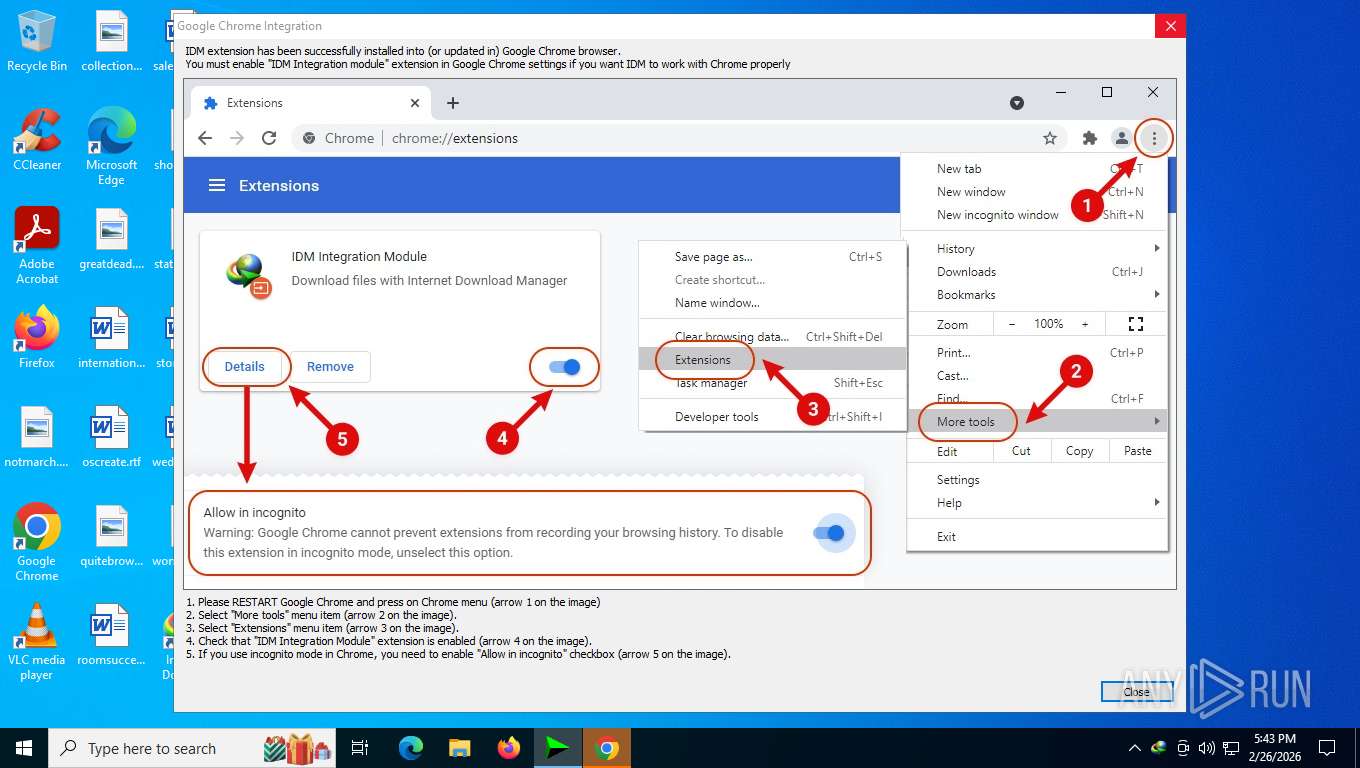Screen dimensions: 1360x768
Task: Show hidden system tray icons
Action: (x=1134, y=748)
